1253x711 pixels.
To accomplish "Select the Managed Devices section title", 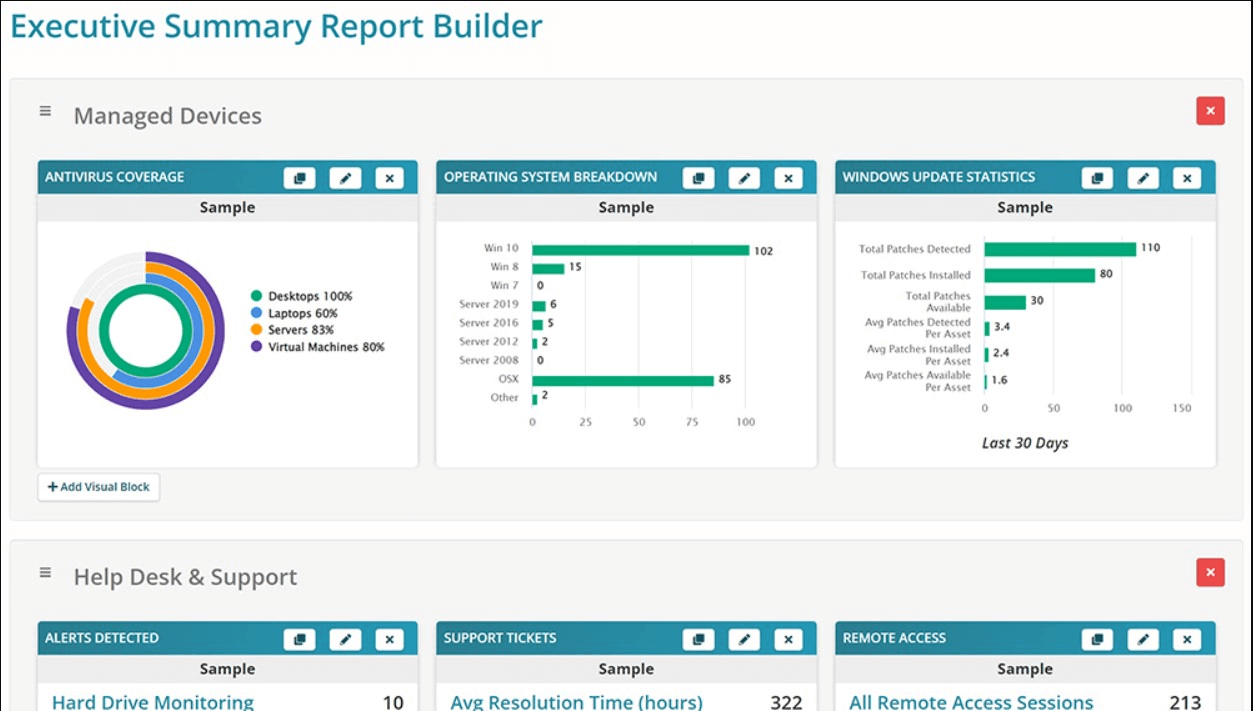I will point(168,116).
